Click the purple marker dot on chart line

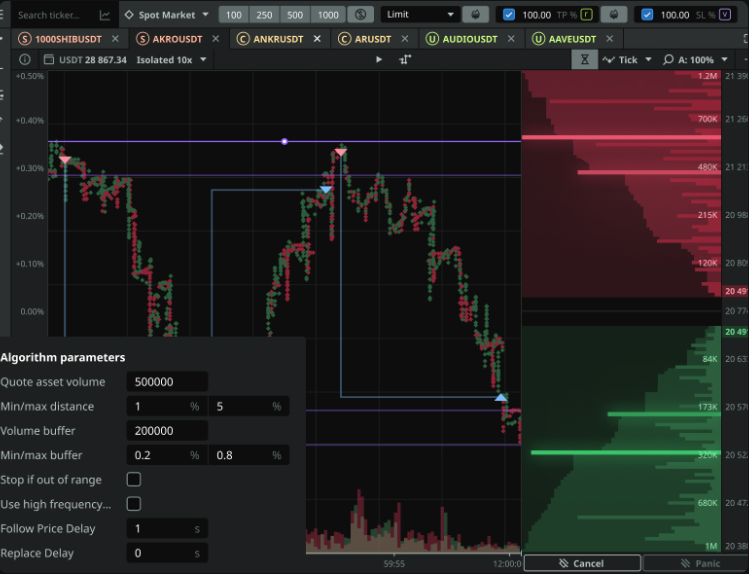pyautogui.click(x=285, y=141)
